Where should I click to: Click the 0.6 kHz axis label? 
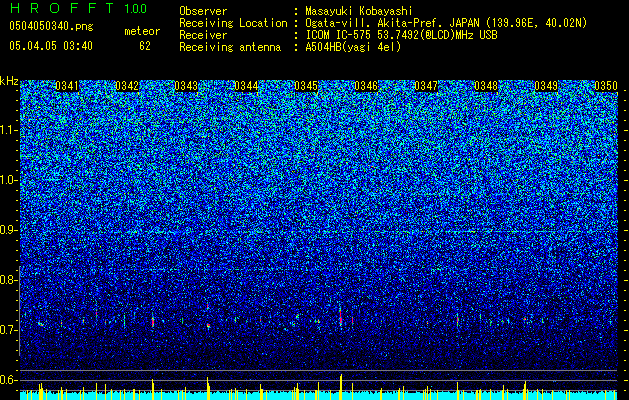(x=9, y=380)
